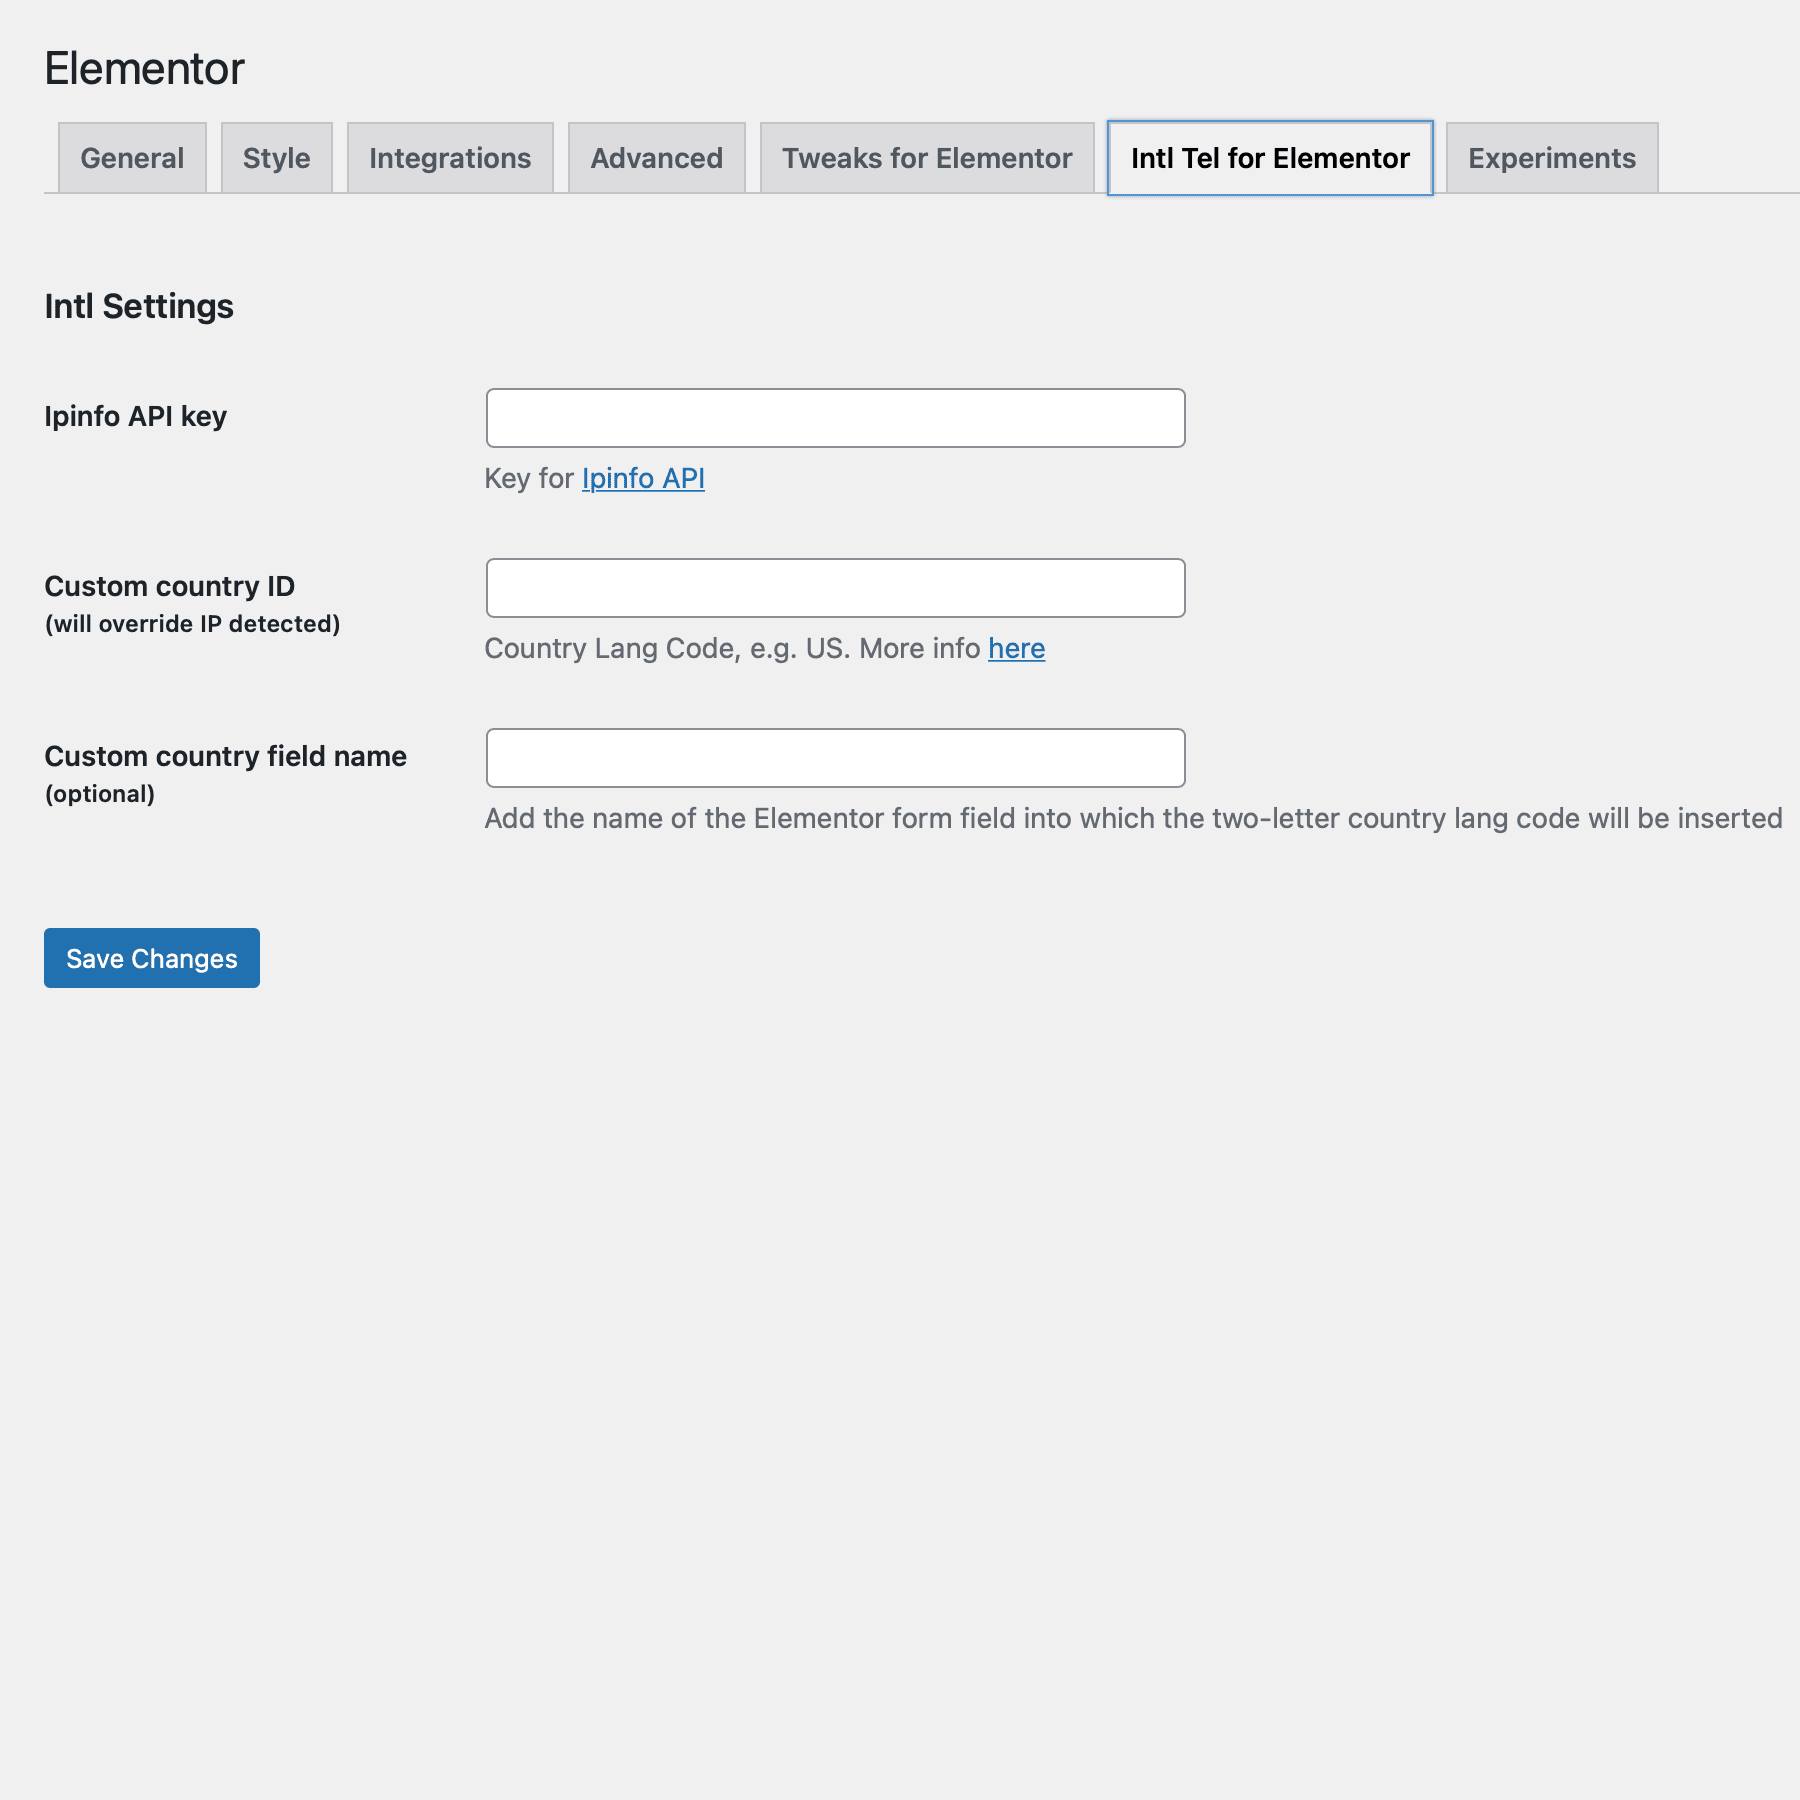The width and height of the screenshot is (1800, 1800).
Task: Switch to the Style tab
Action: (277, 158)
